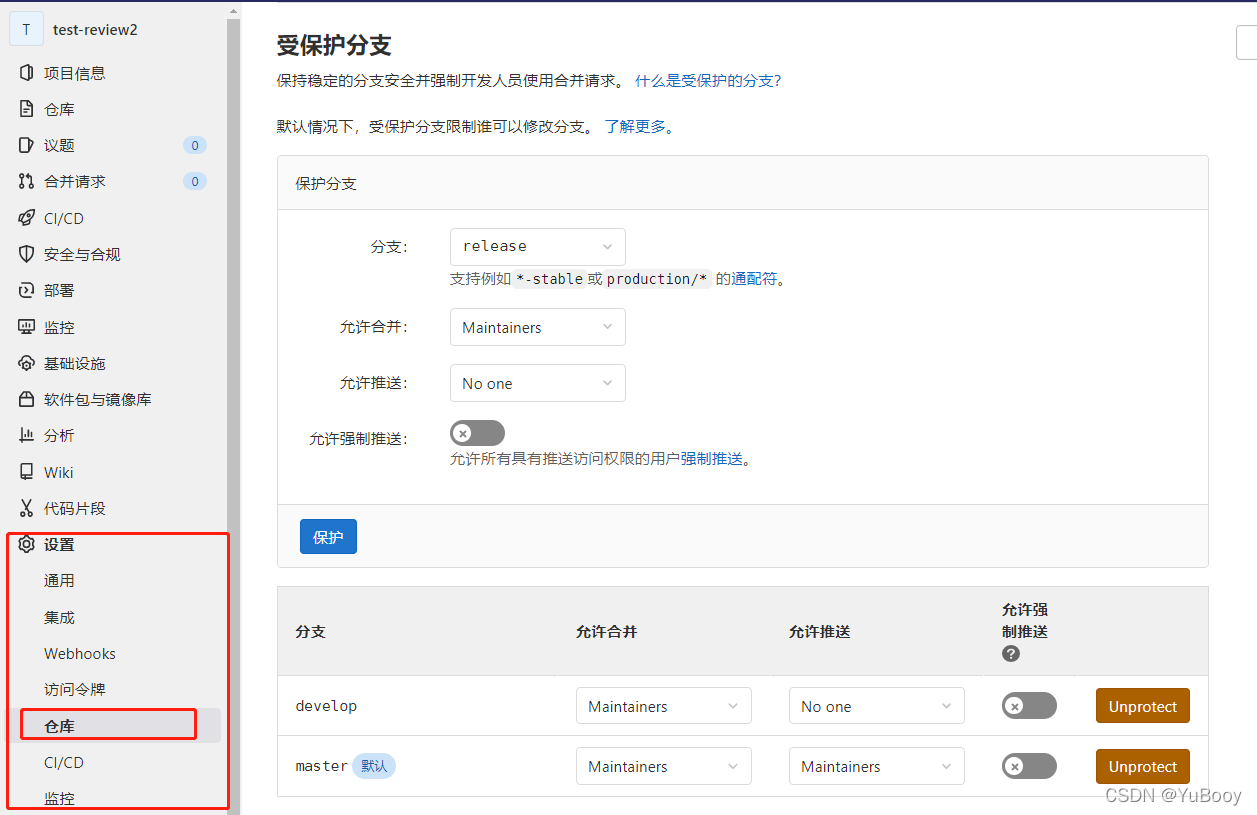Screen dimensions: 1257x815
Task: Click the 允许推送 table column header
Action: pos(820,632)
